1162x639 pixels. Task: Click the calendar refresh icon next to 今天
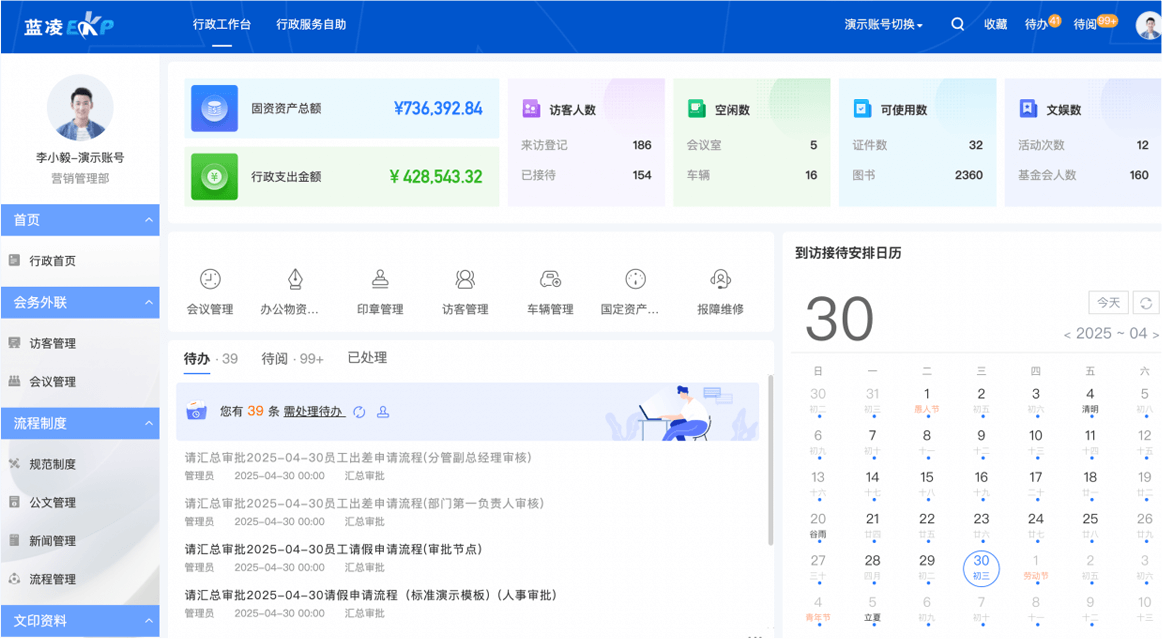pos(1146,303)
